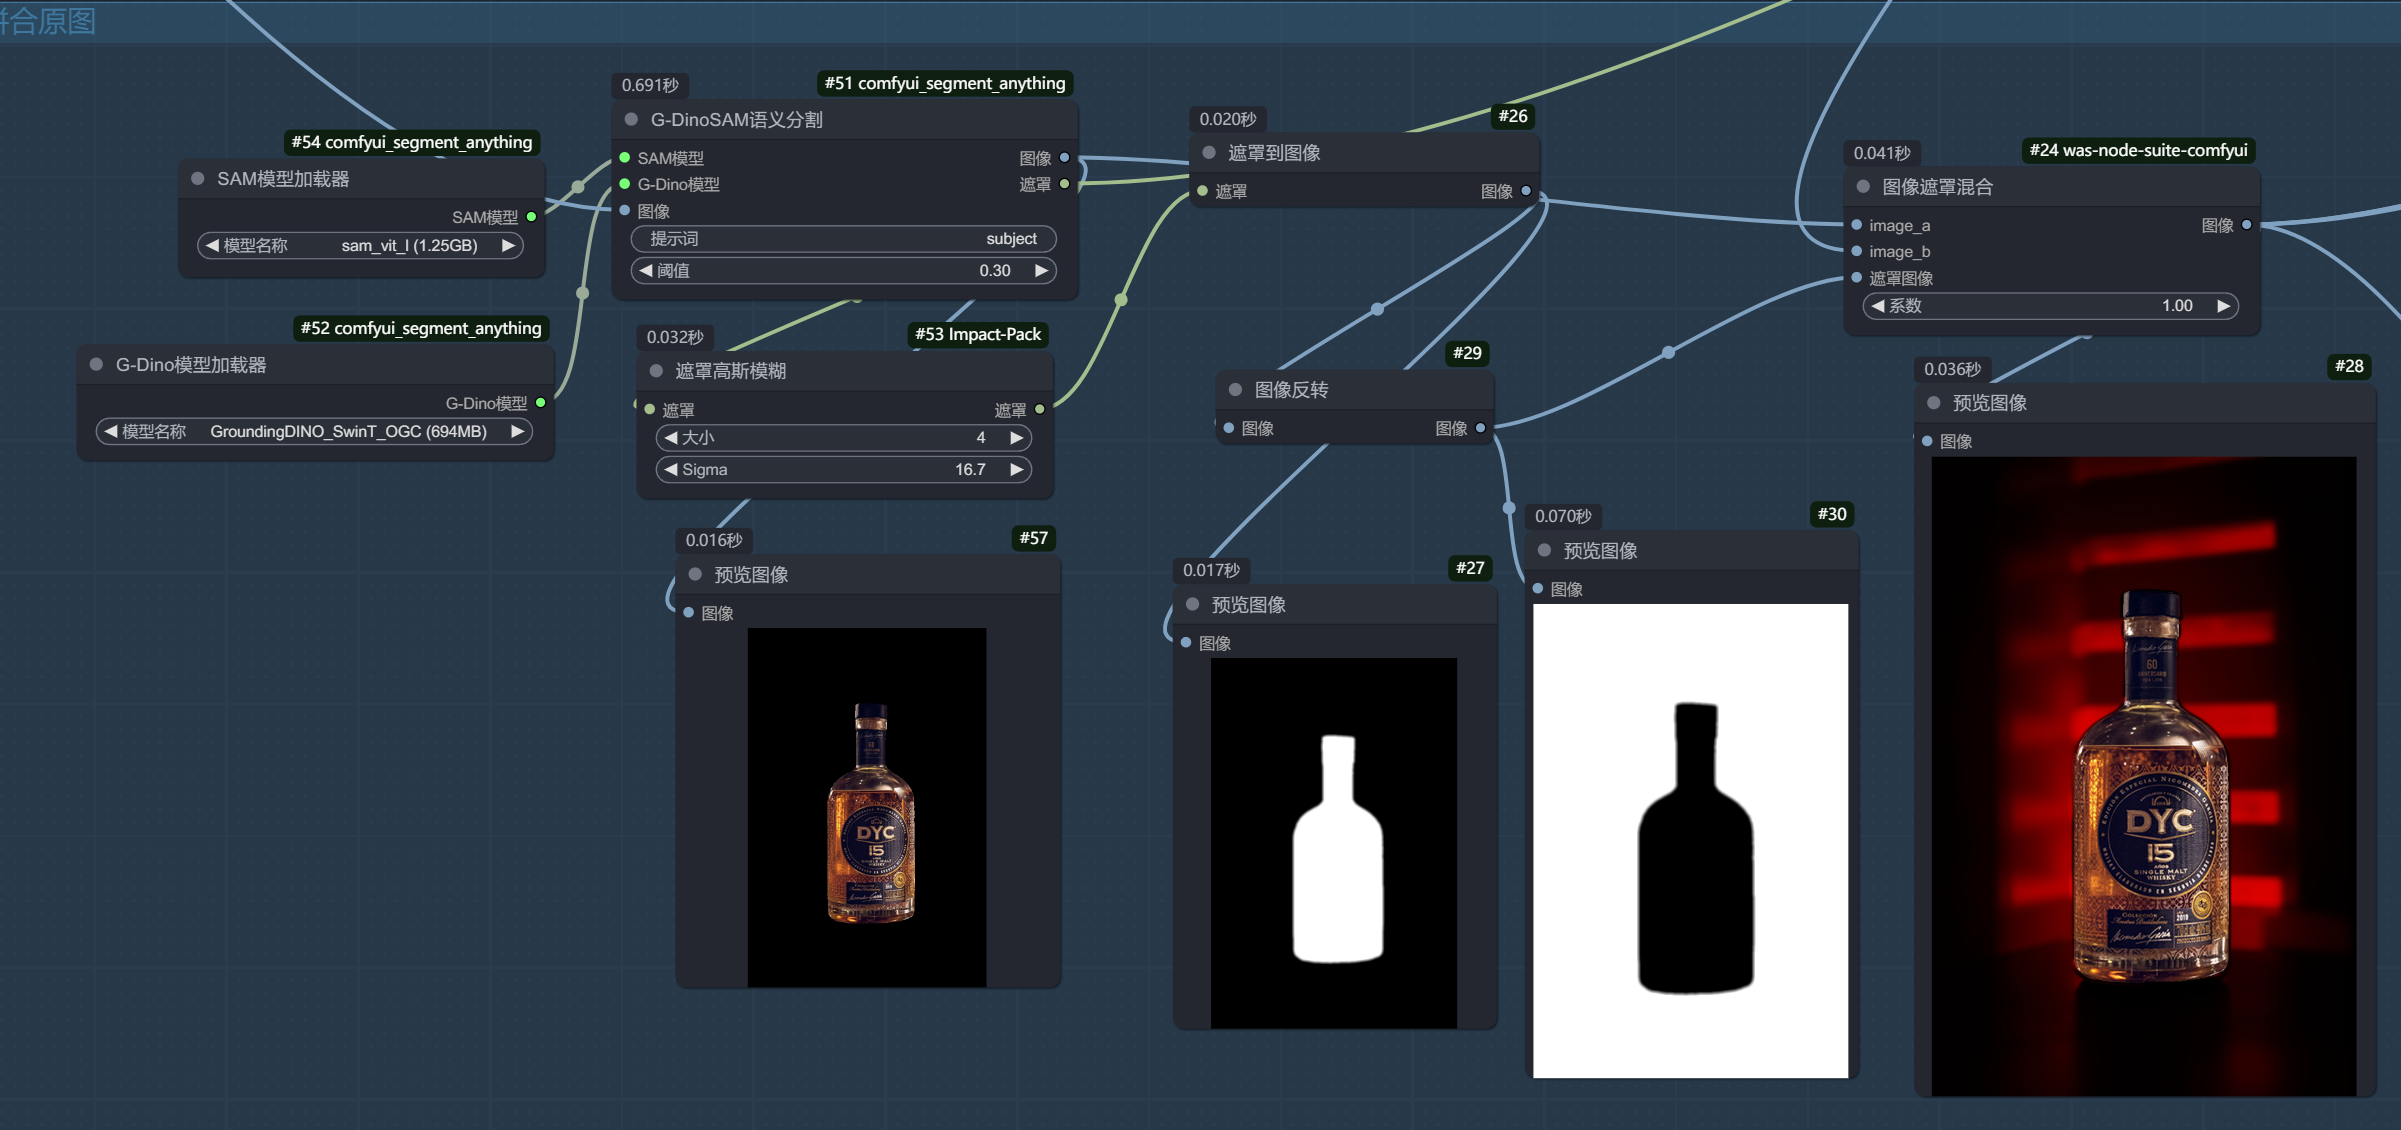Click the #54 comfyui_segment_anything badge
The image size is (2401, 1130).
(x=412, y=143)
